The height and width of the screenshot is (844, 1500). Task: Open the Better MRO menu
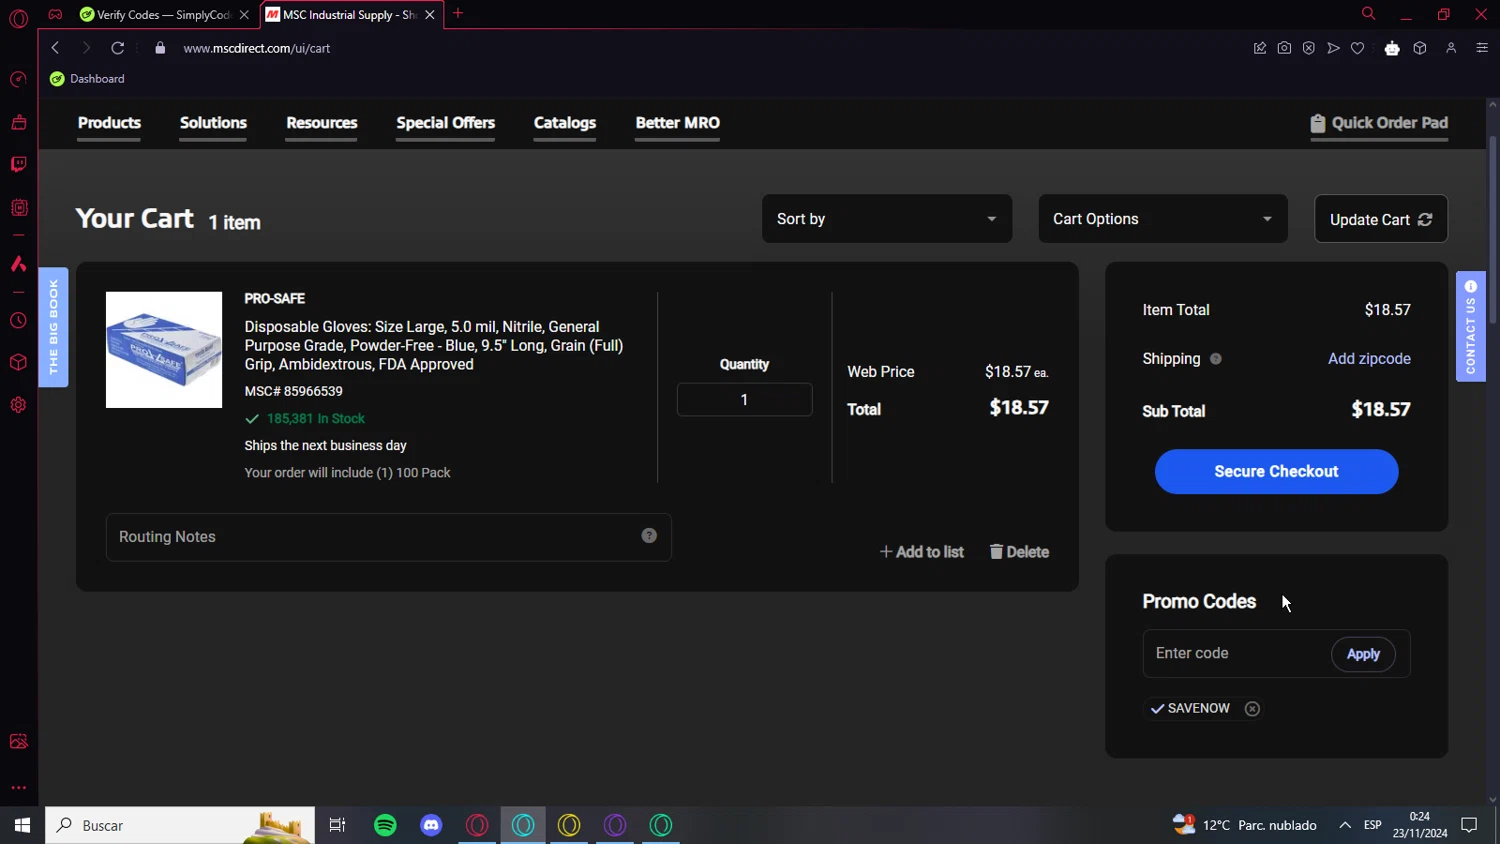pyautogui.click(x=677, y=123)
